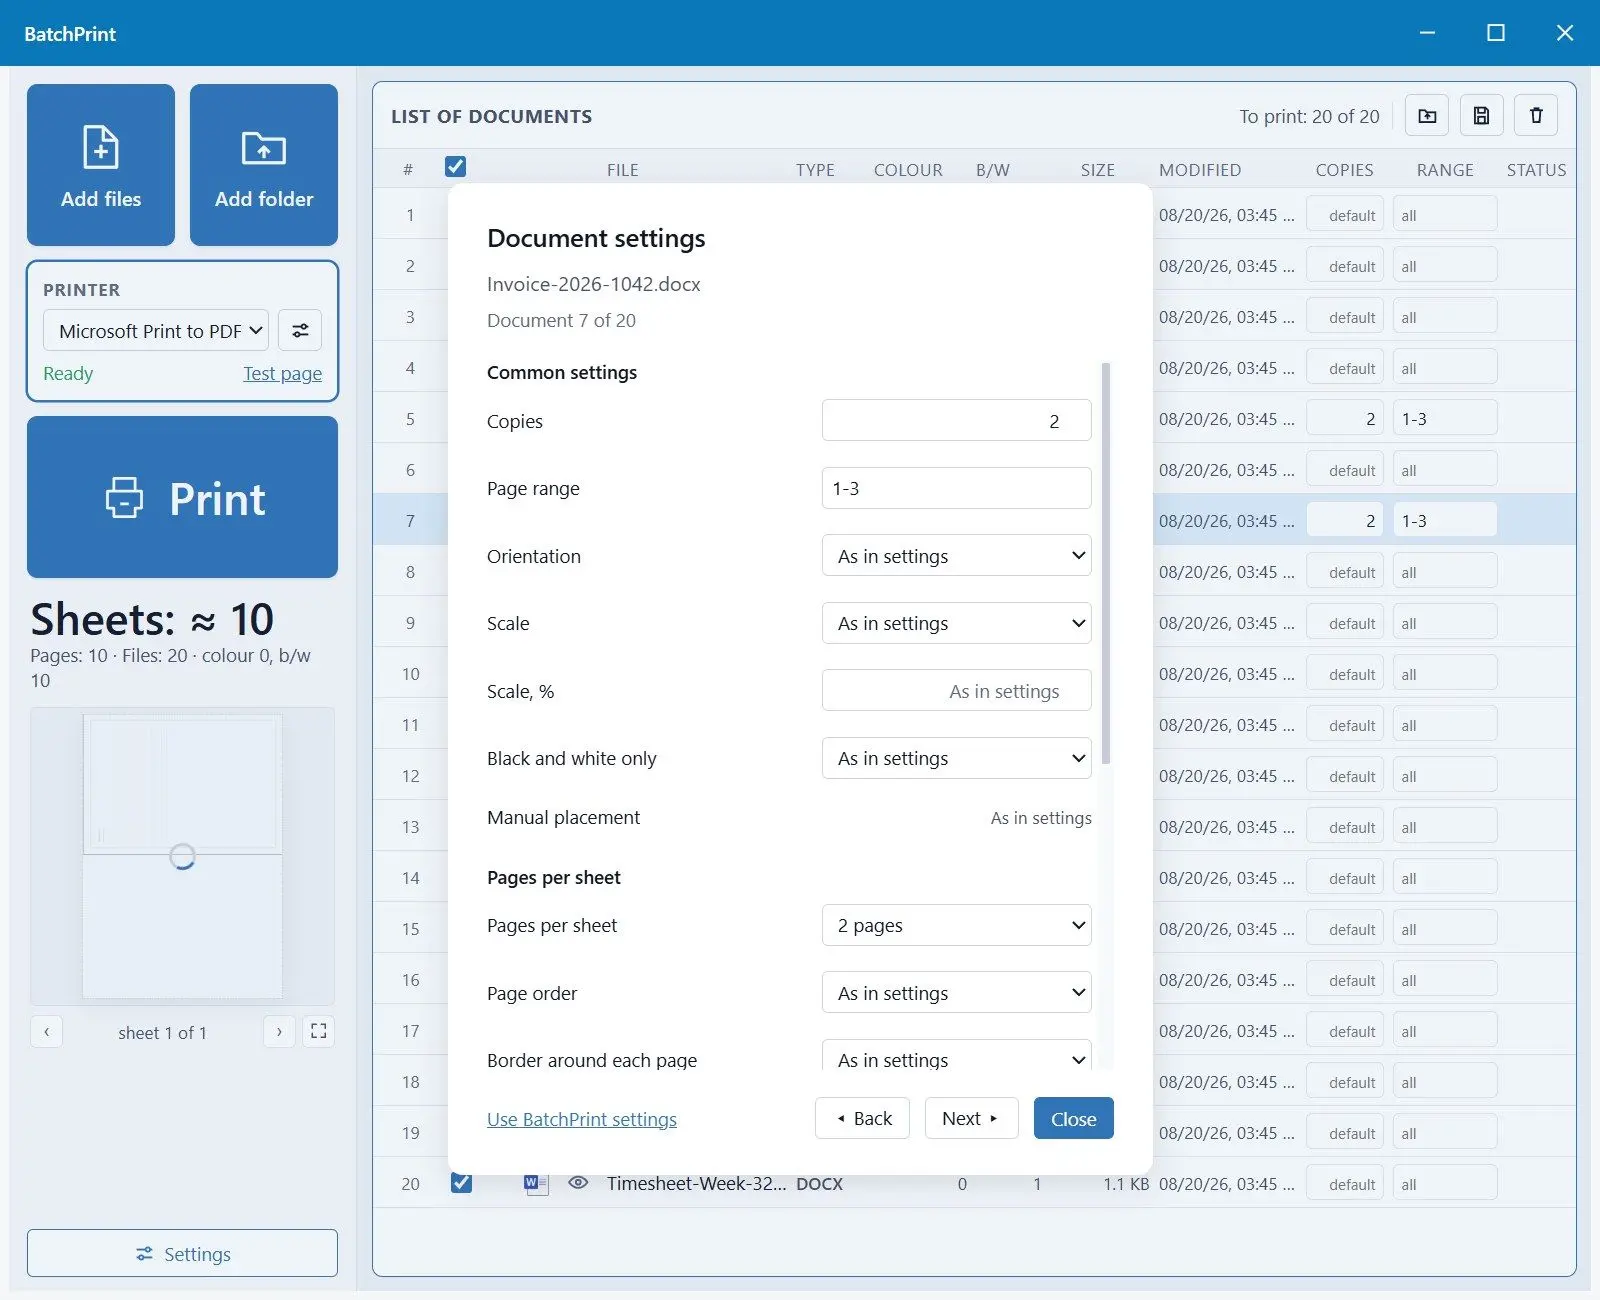
Task: Click the Page range field showing 1-3
Action: coord(956,488)
